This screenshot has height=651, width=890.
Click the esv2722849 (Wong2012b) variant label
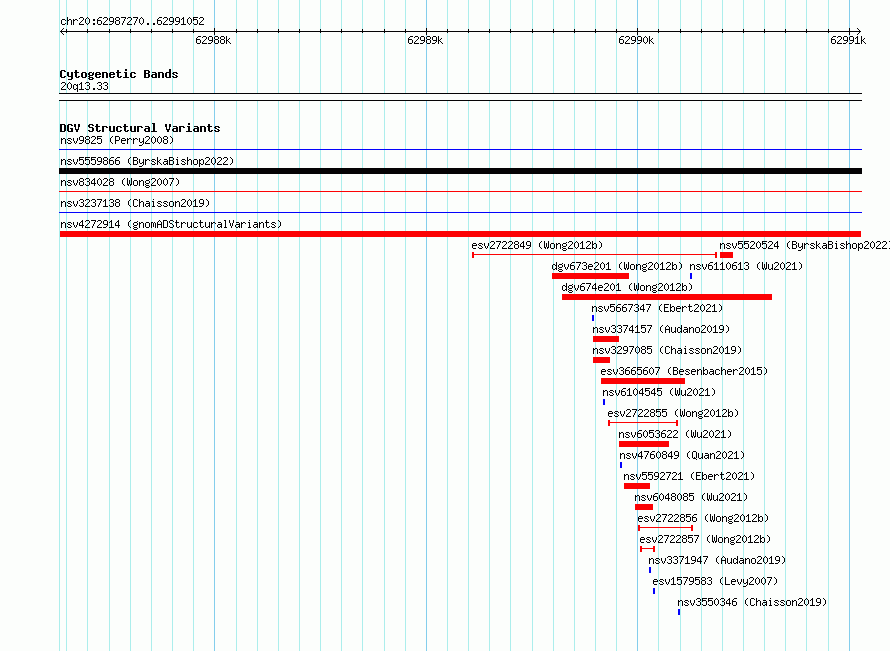(x=537, y=245)
